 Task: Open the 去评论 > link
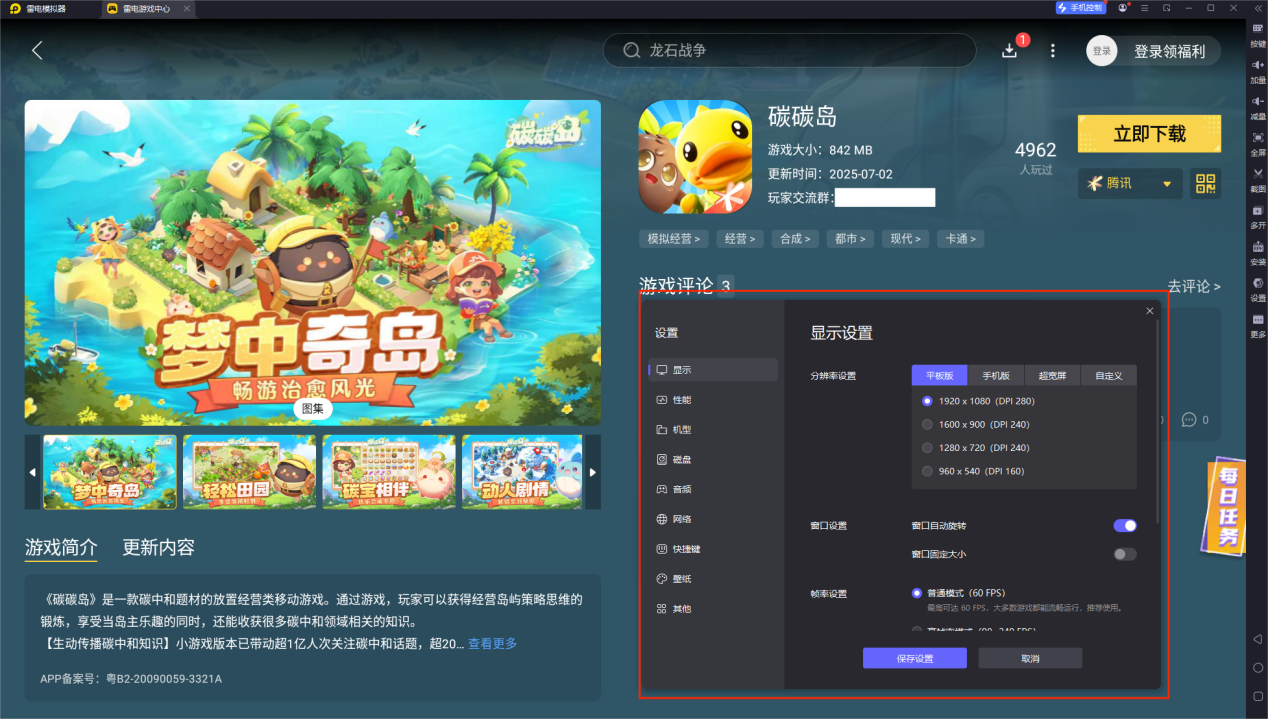click(x=1194, y=287)
